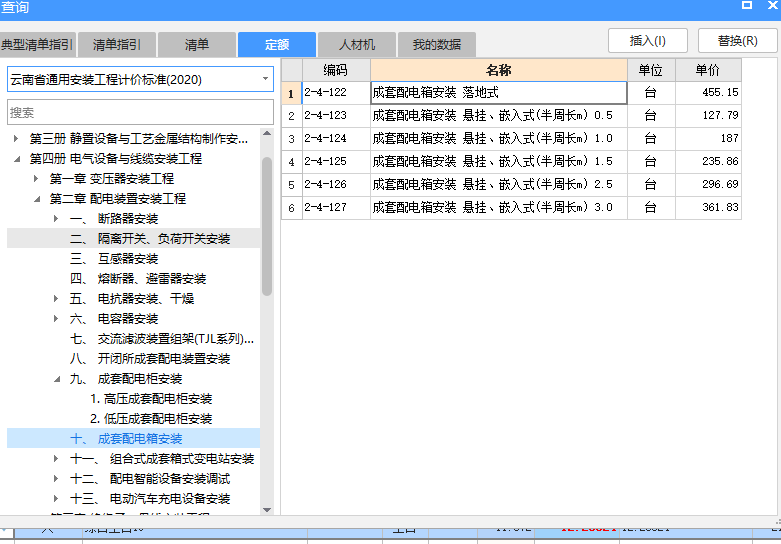Focus the 搜索 search field

140,112
